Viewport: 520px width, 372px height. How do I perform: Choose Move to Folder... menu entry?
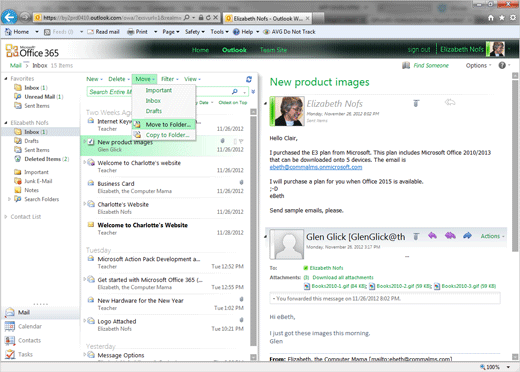pos(164,124)
